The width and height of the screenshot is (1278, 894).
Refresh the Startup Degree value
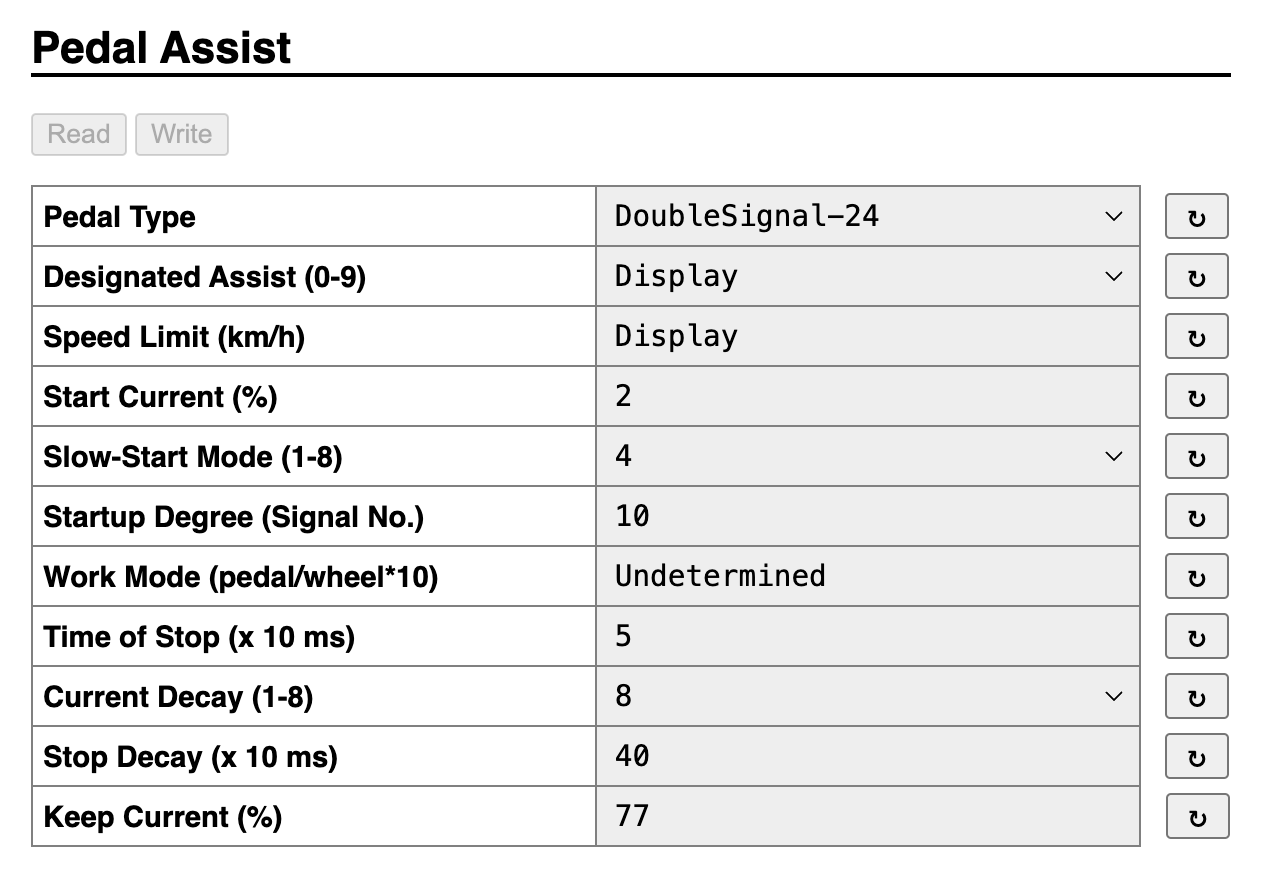coord(1196,517)
